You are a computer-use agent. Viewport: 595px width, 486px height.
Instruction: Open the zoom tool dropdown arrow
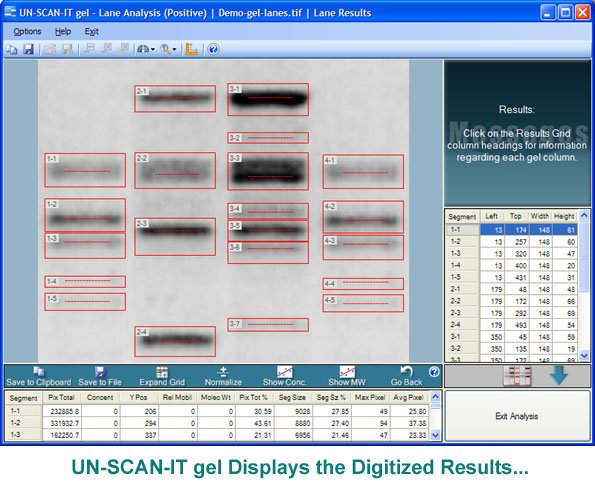pos(174,49)
